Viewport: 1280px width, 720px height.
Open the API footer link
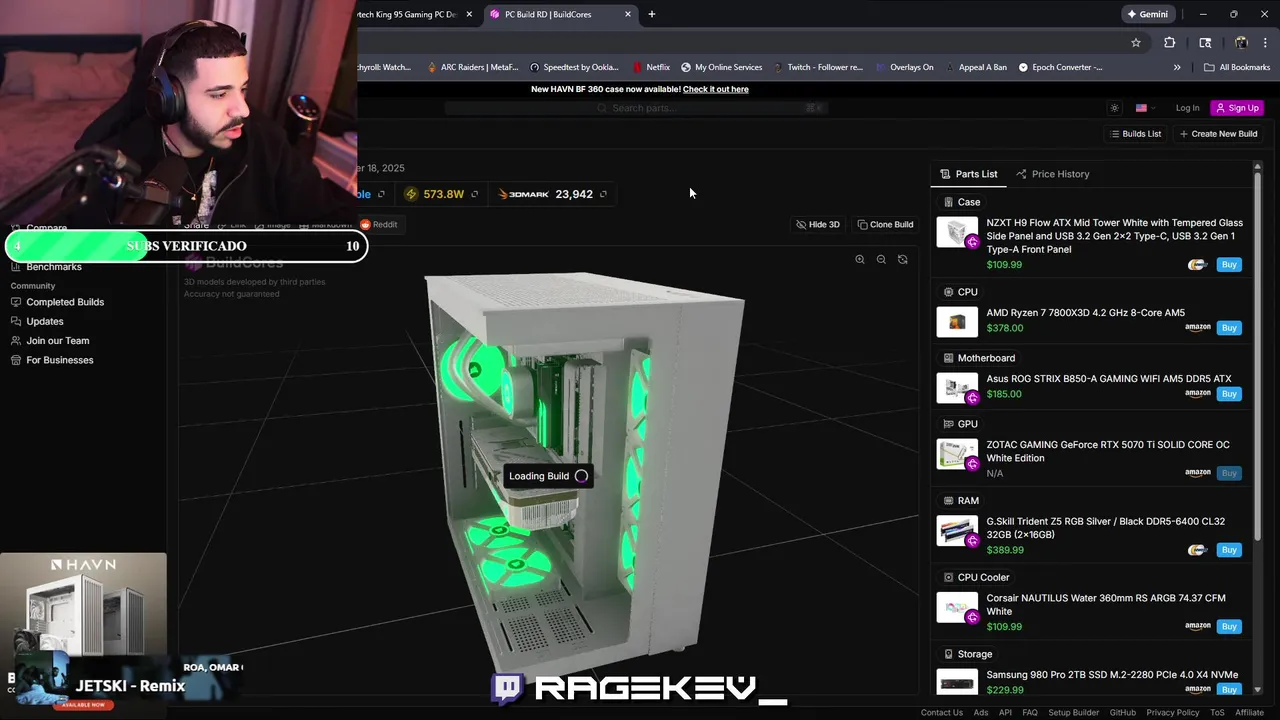(1005, 713)
